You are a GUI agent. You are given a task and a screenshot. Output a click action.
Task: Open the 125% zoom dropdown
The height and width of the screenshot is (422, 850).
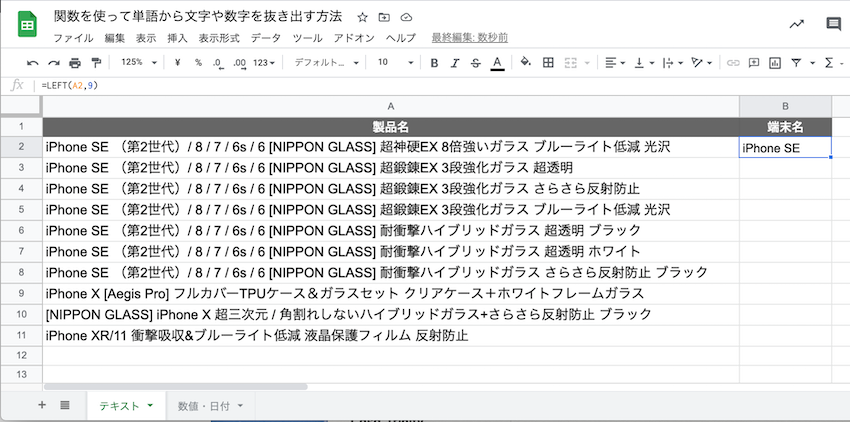(x=138, y=62)
